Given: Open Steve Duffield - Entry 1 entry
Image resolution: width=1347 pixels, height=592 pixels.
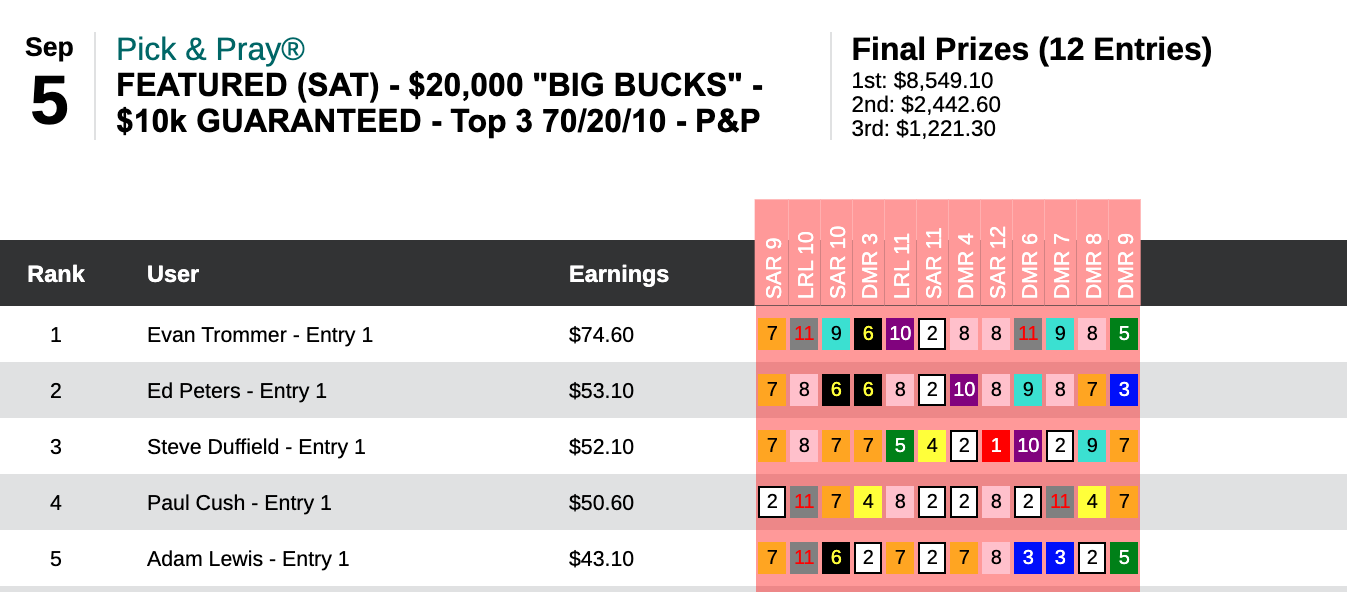Looking at the screenshot, I should click(x=256, y=447).
